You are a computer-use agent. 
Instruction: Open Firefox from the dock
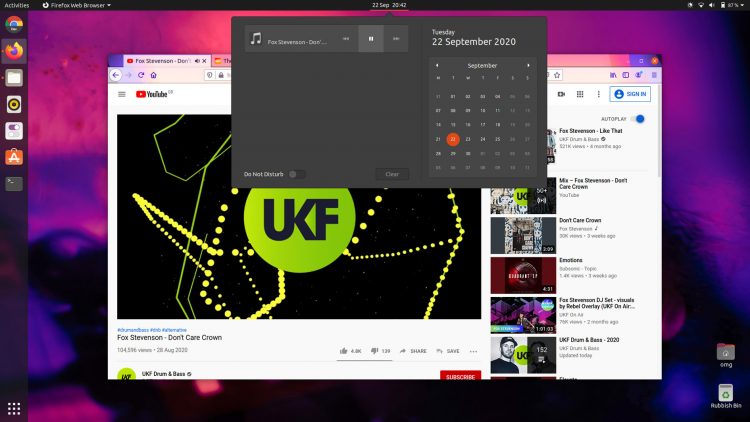coord(14,51)
